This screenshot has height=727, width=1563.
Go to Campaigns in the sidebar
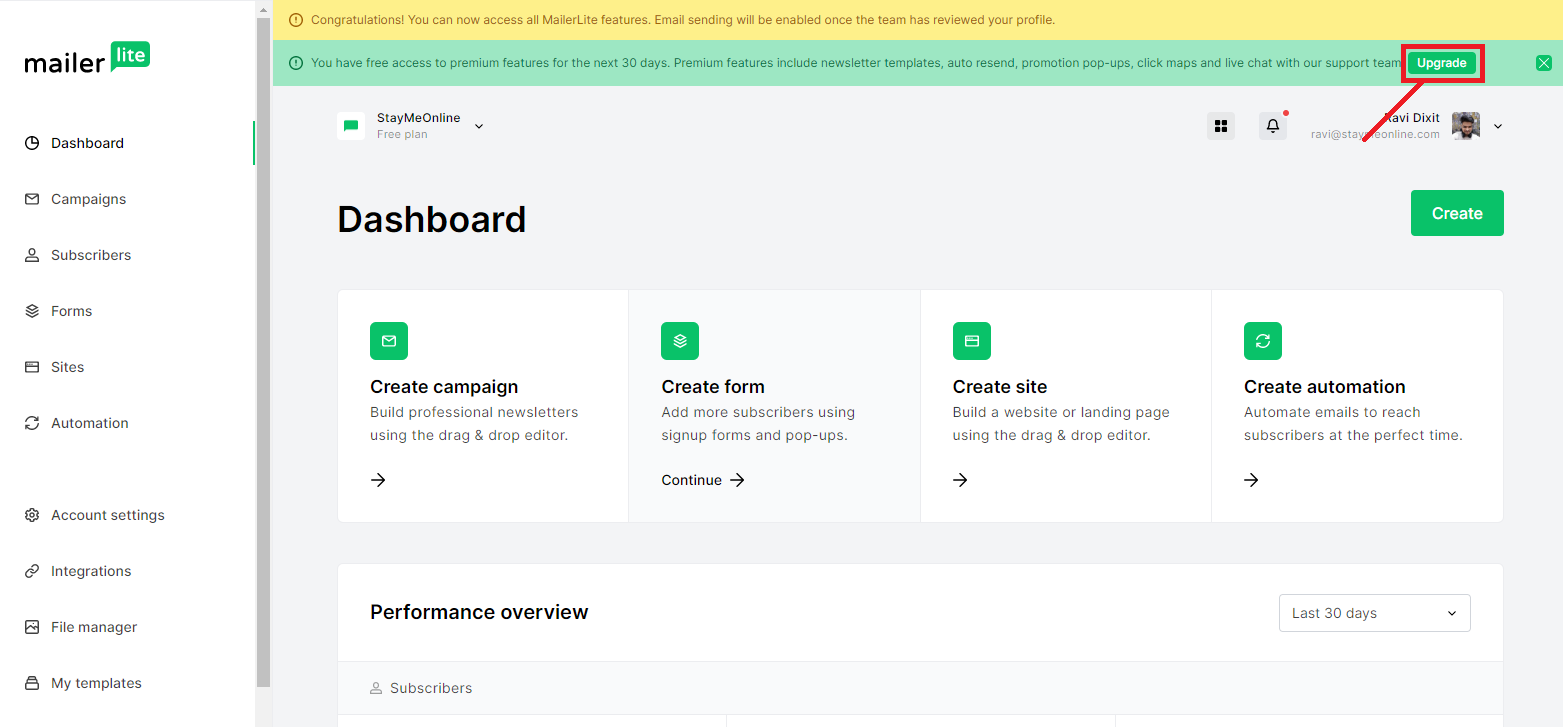click(88, 199)
